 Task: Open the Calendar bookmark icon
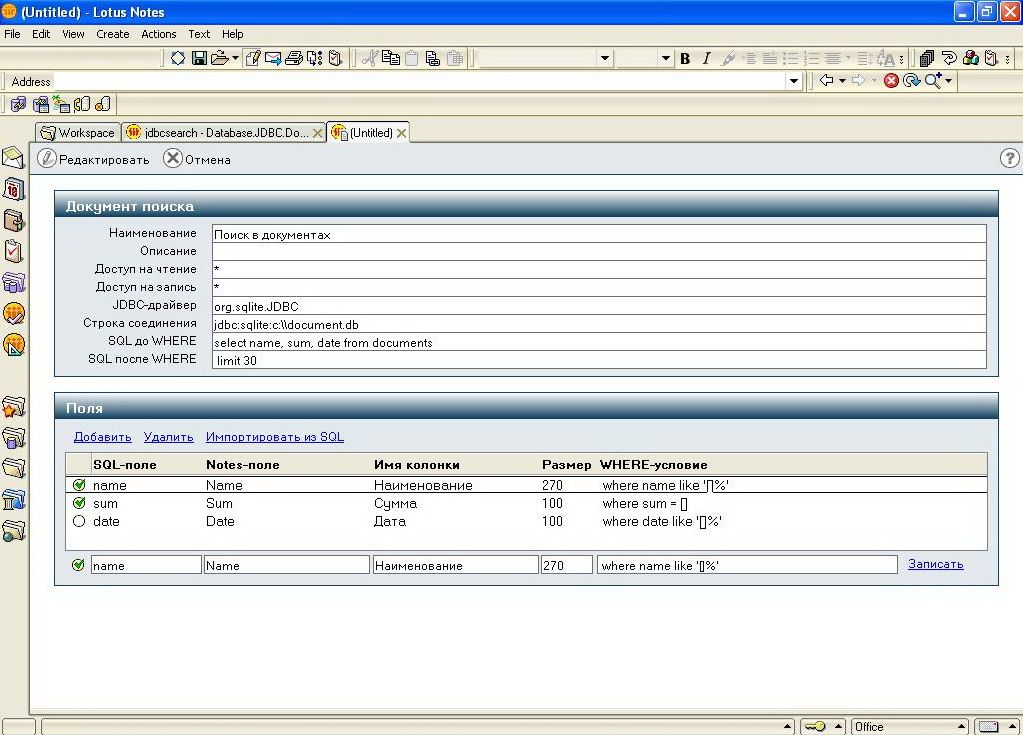(x=13, y=189)
